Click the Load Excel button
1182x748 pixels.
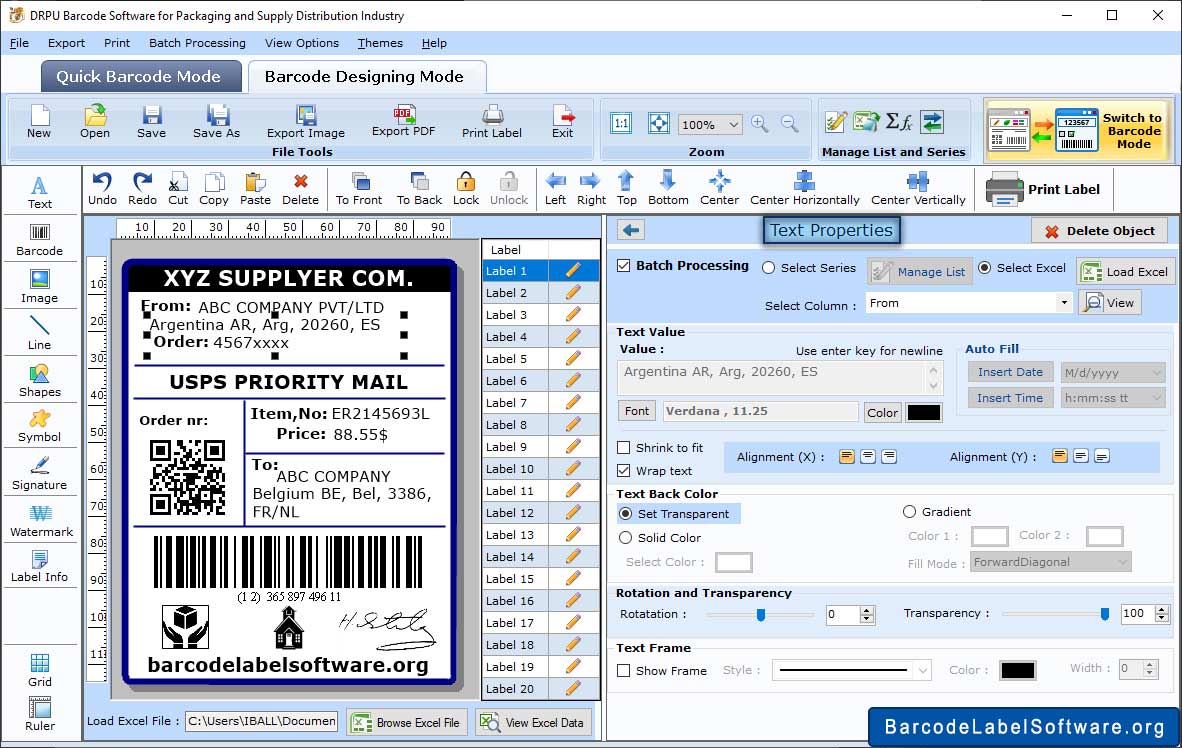(x=1125, y=271)
